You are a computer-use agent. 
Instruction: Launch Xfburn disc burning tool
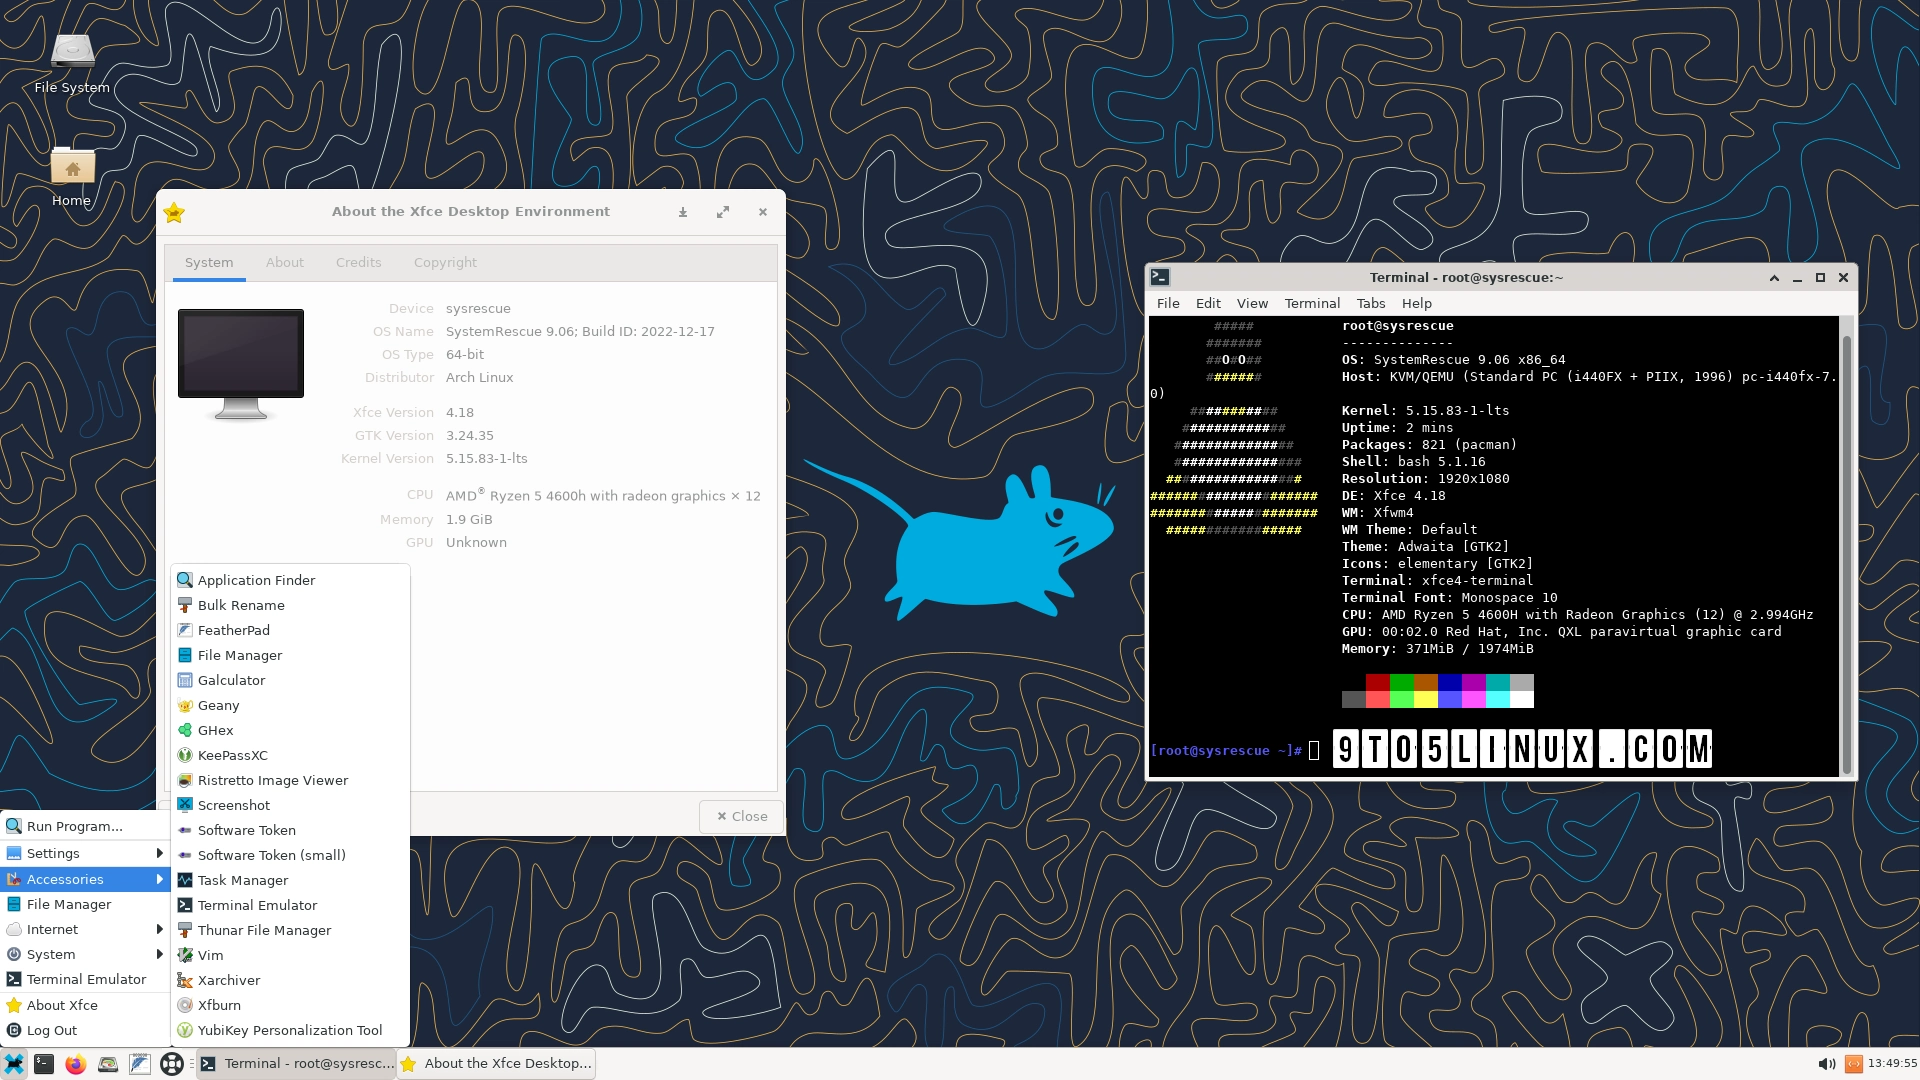pyautogui.click(x=219, y=1005)
